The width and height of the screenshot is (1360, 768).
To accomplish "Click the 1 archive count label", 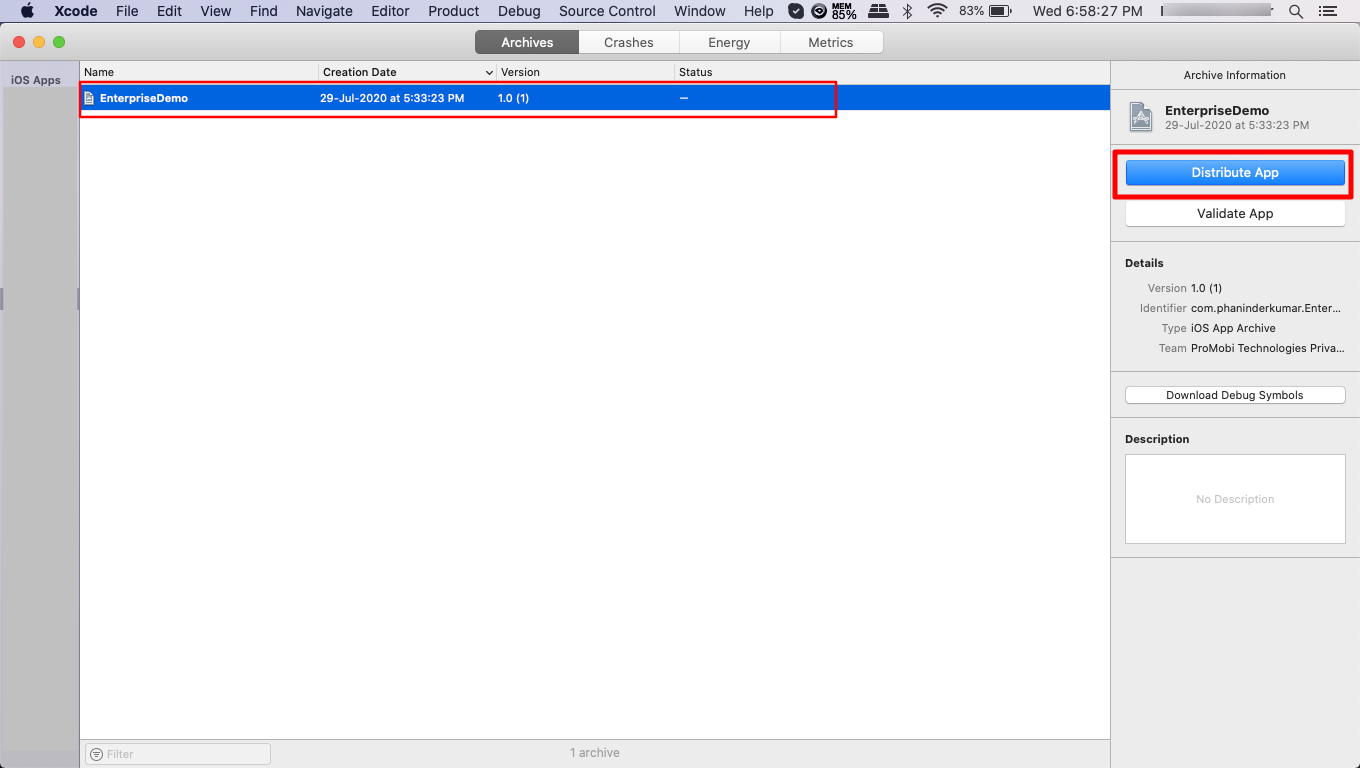I will tap(595, 753).
